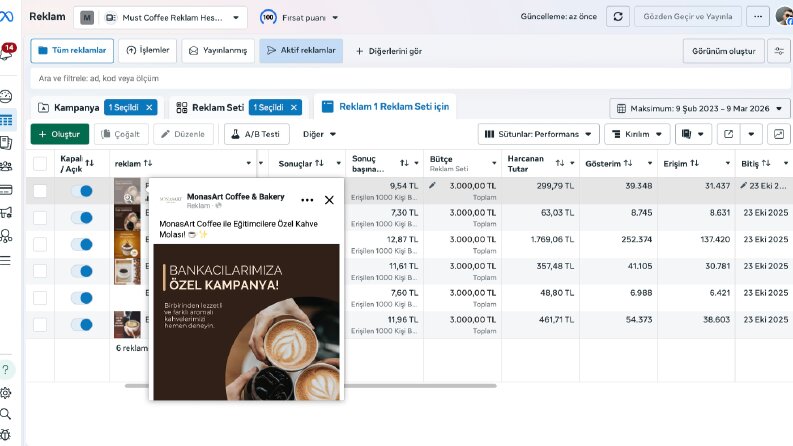Click the profile avatar picture
This screenshot has height=446, width=793.
[784, 17]
